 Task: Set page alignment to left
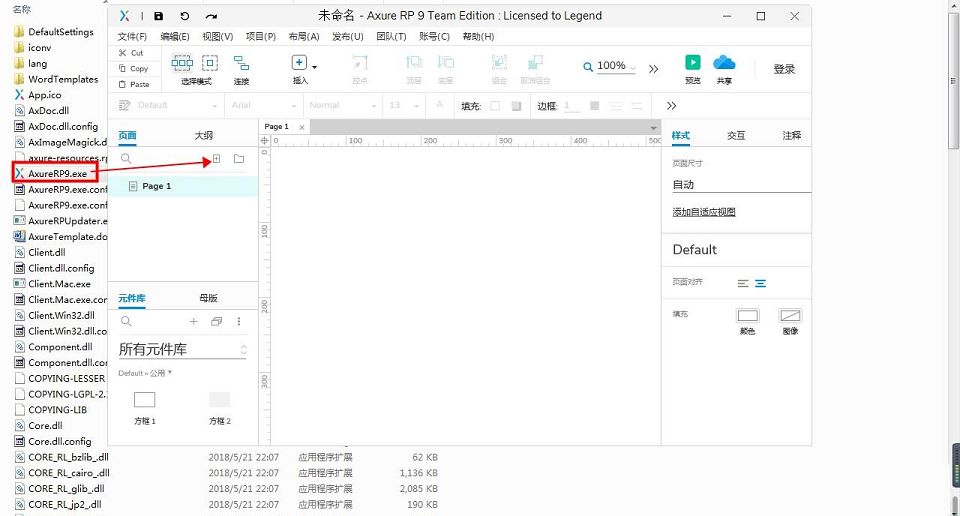(x=743, y=284)
